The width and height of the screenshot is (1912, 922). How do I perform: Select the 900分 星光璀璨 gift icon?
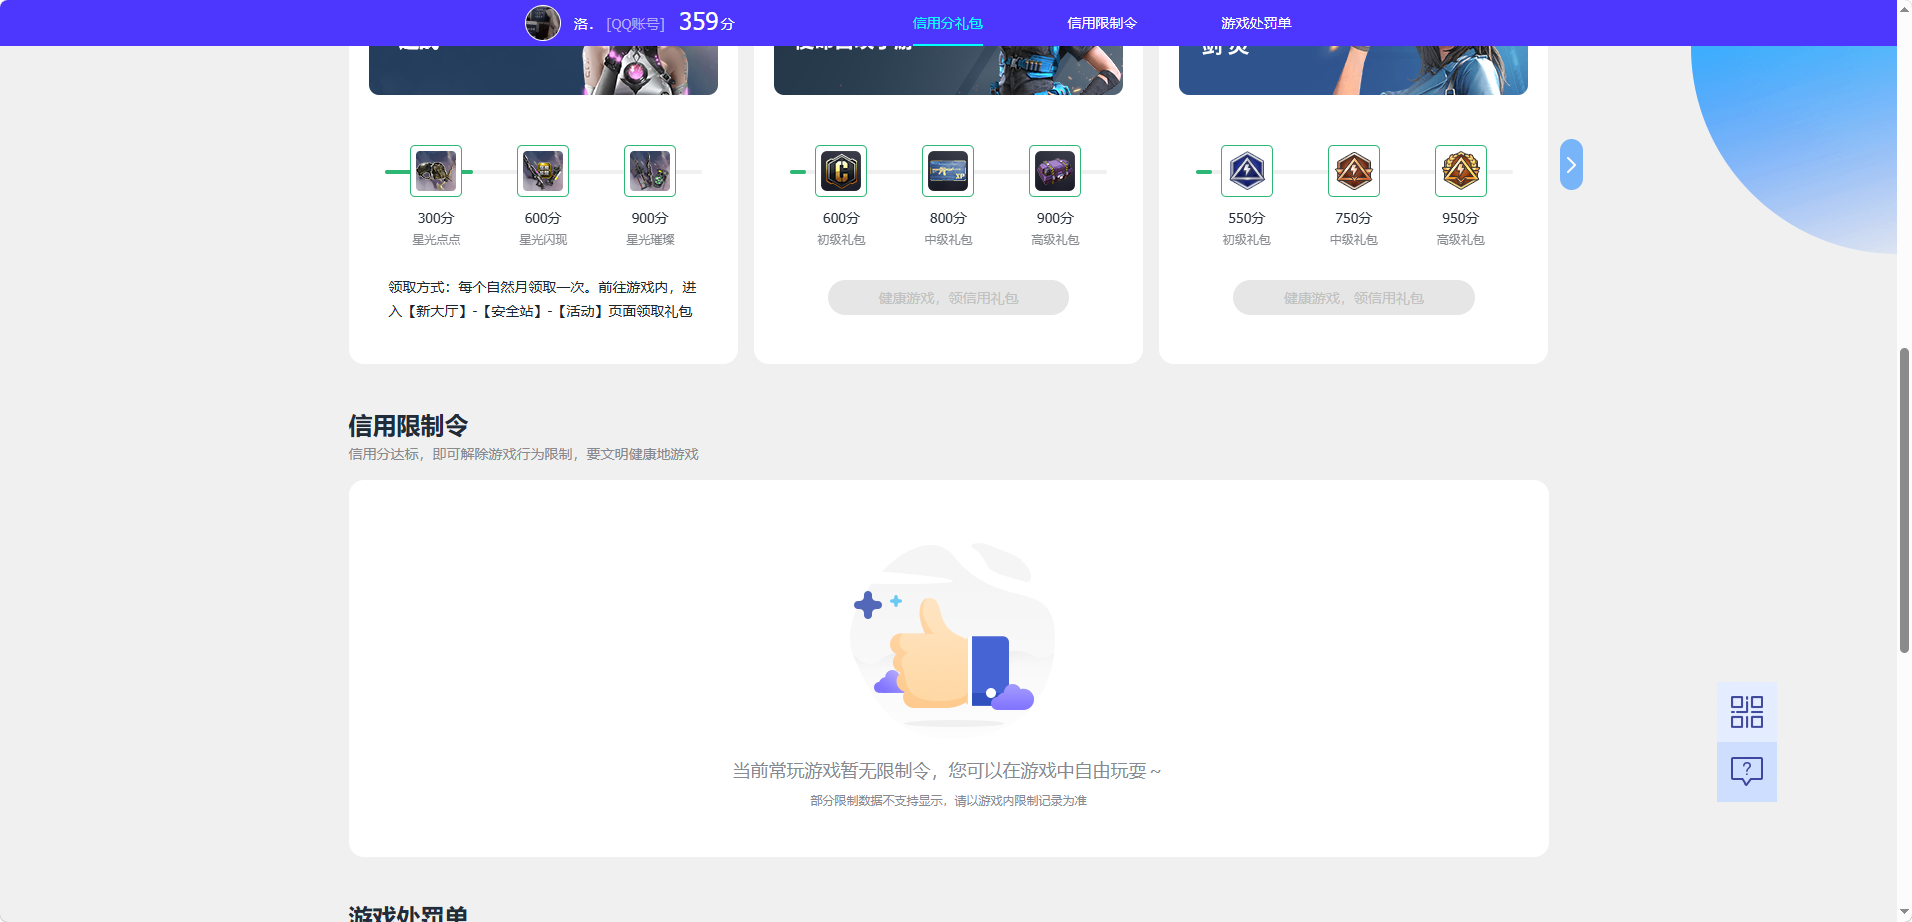click(650, 171)
